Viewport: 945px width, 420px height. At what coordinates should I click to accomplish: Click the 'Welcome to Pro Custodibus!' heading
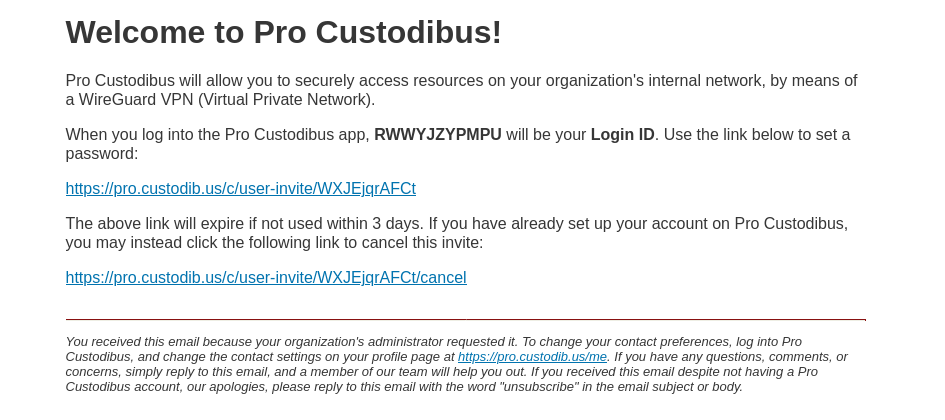[283, 32]
